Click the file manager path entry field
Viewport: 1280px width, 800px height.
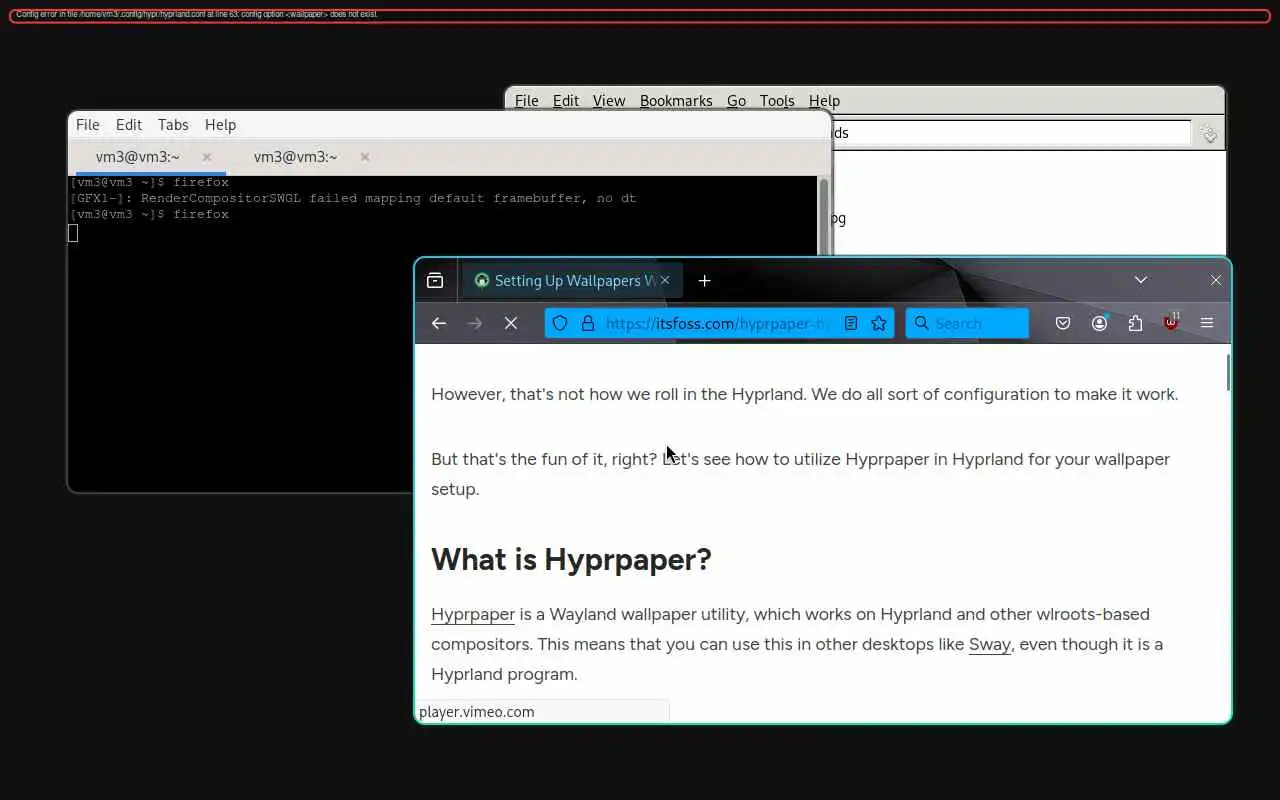pyautogui.click(x=1011, y=133)
